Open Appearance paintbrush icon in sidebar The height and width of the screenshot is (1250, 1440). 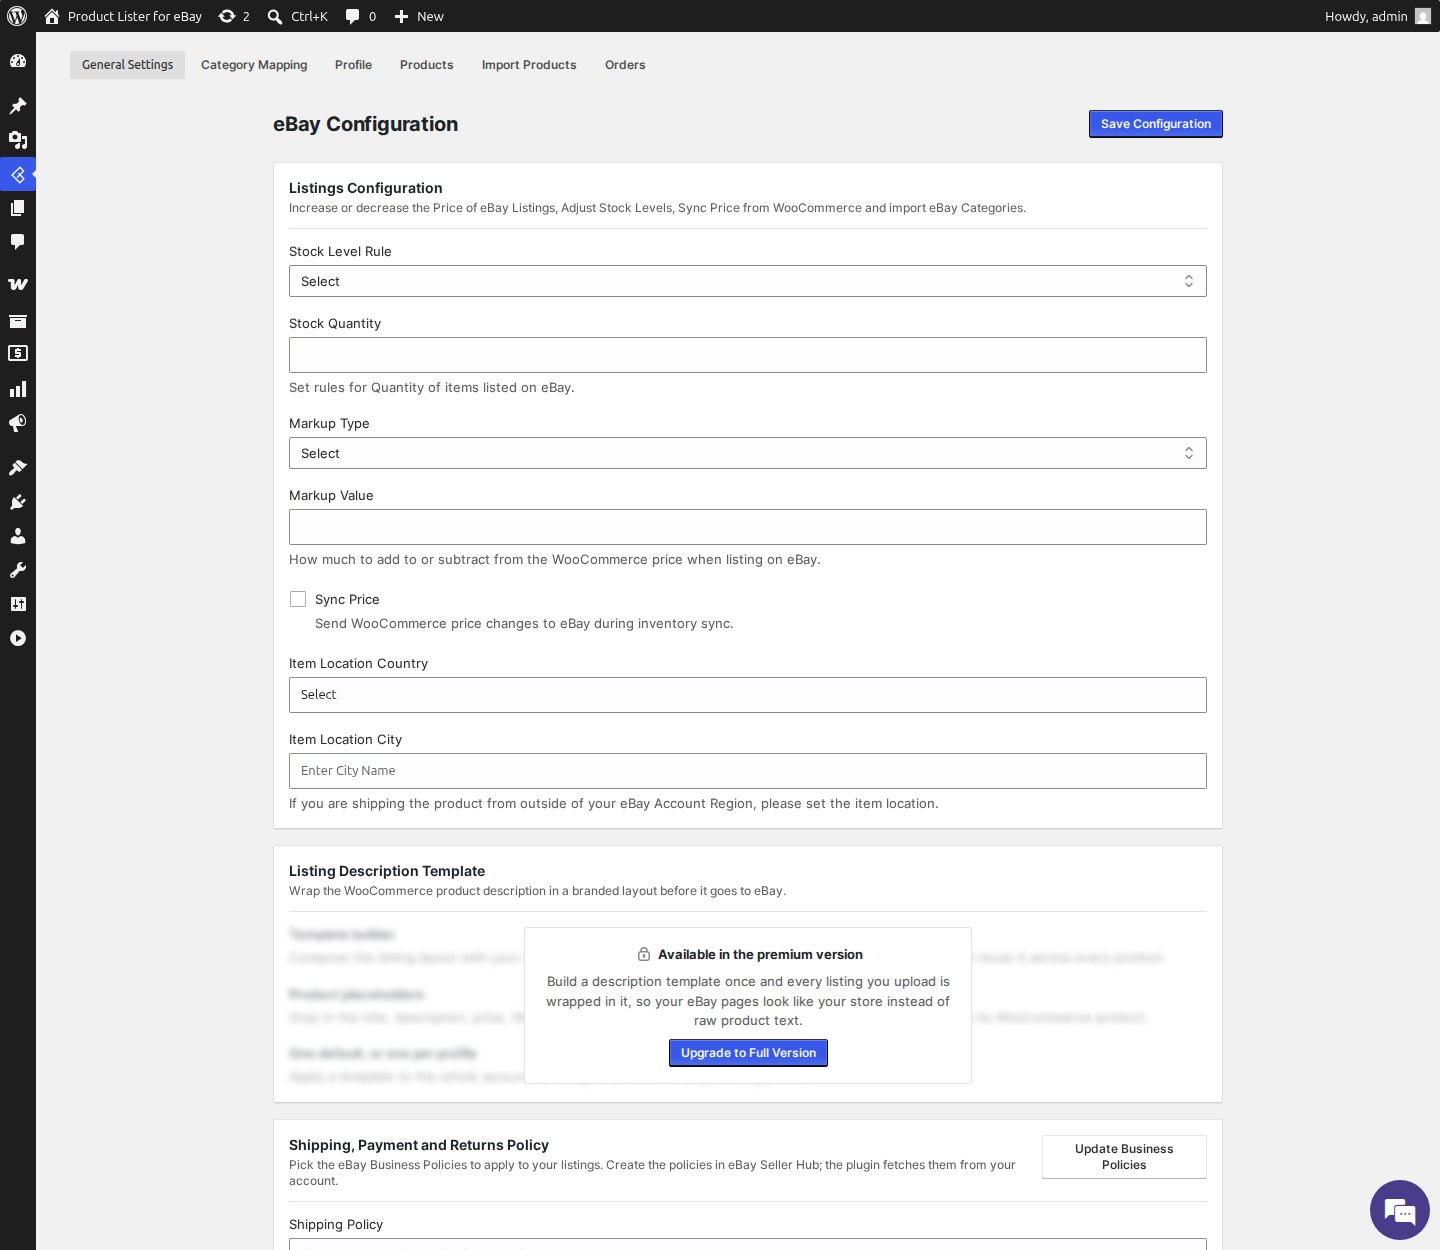(18, 467)
